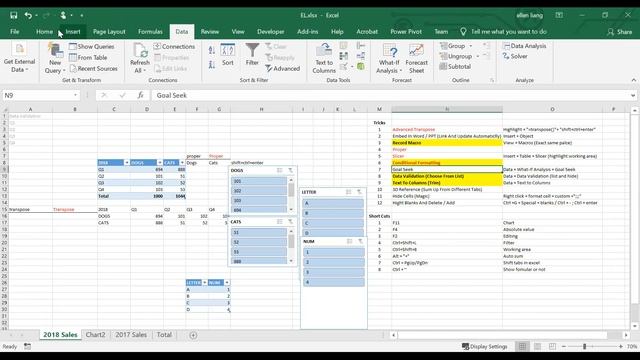Open Connections dialog
Screen dimensions: 640x360
[x=174, y=47]
